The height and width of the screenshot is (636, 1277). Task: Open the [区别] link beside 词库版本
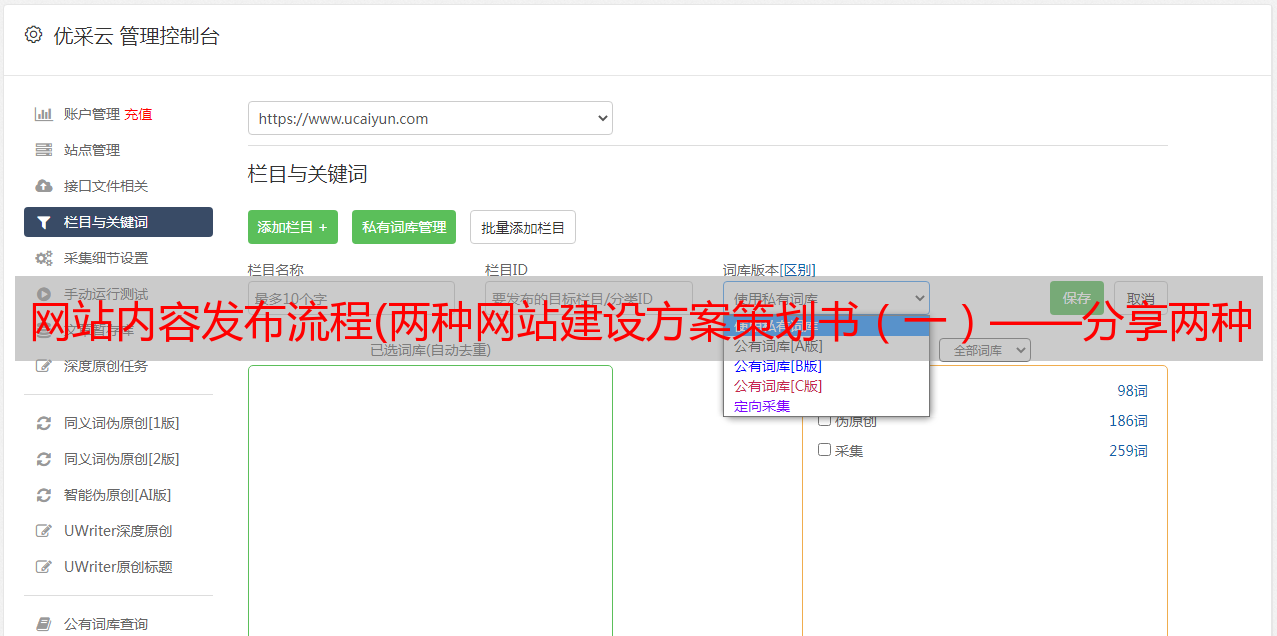(x=797, y=270)
